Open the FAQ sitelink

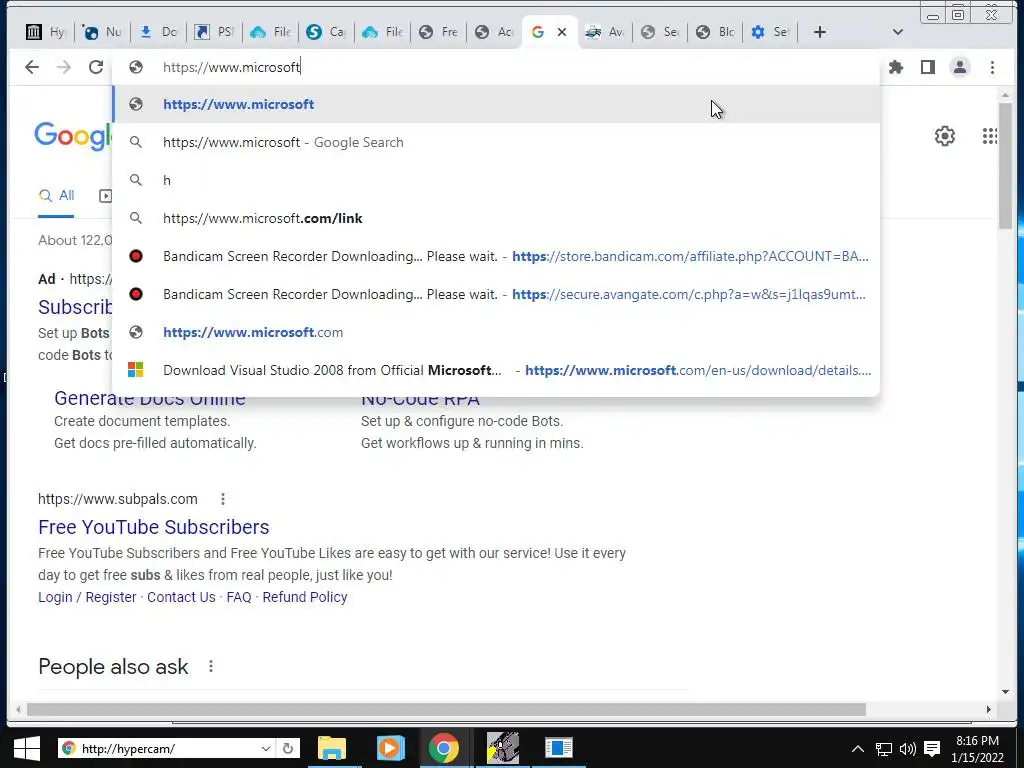[x=239, y=597]
